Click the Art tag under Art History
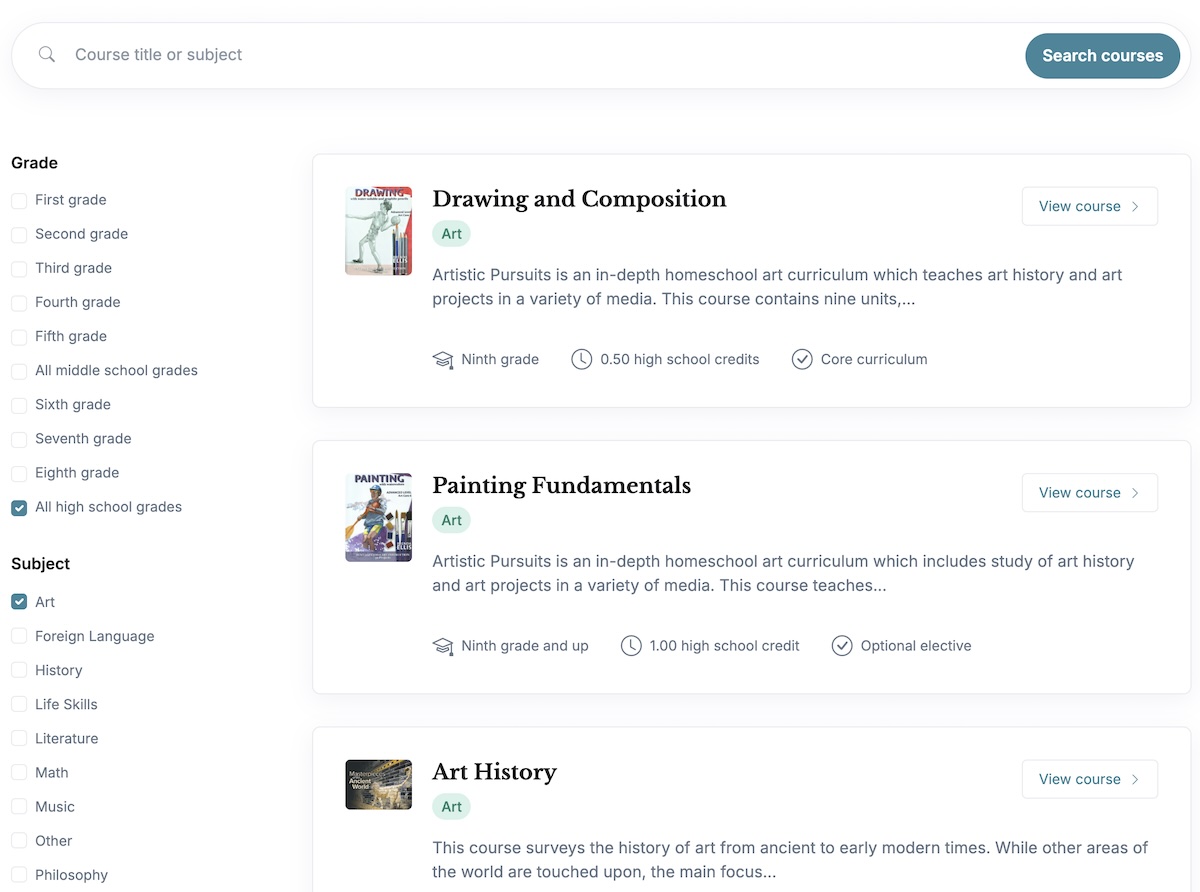Viewport: 1200px width, 892px height. 452,807
